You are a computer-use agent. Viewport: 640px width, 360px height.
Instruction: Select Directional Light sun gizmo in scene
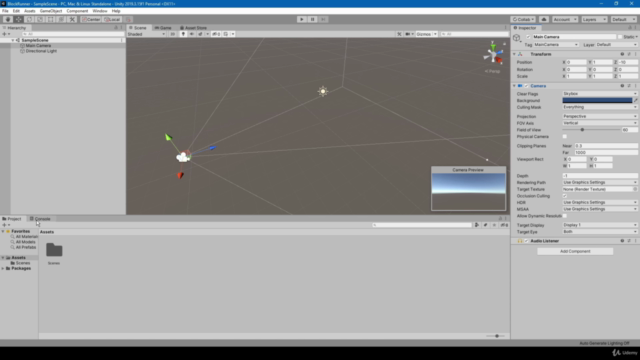tap(323, 91)
